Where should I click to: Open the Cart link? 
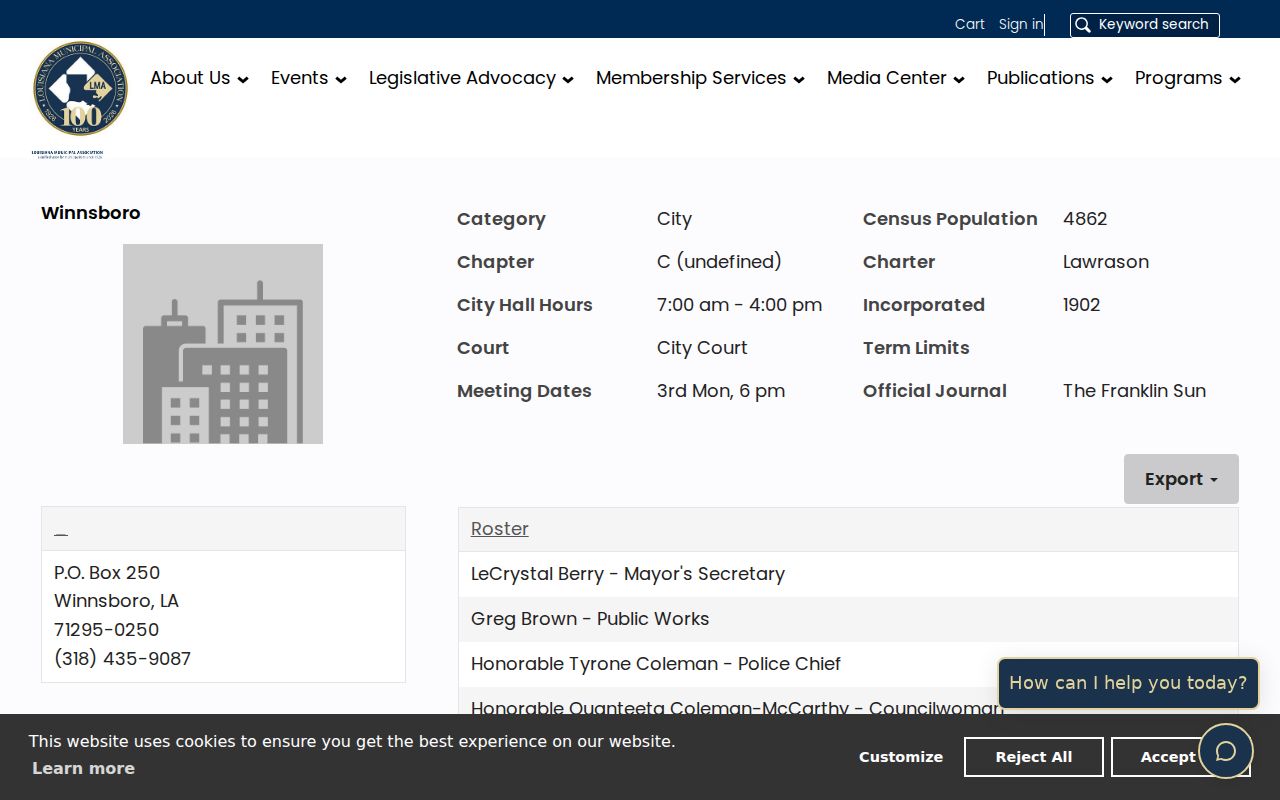(x=969, y=24)
